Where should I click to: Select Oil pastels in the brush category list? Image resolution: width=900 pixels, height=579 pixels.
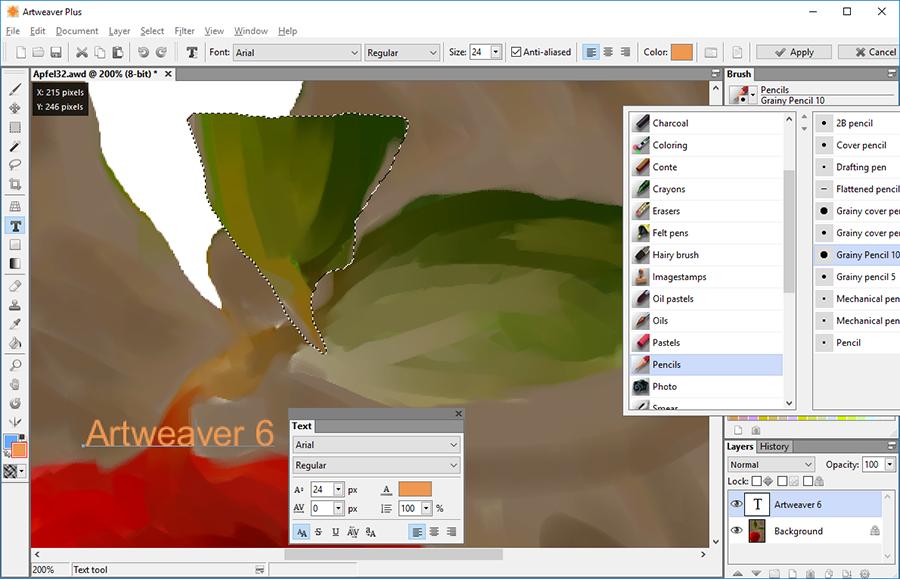[672, 299]
